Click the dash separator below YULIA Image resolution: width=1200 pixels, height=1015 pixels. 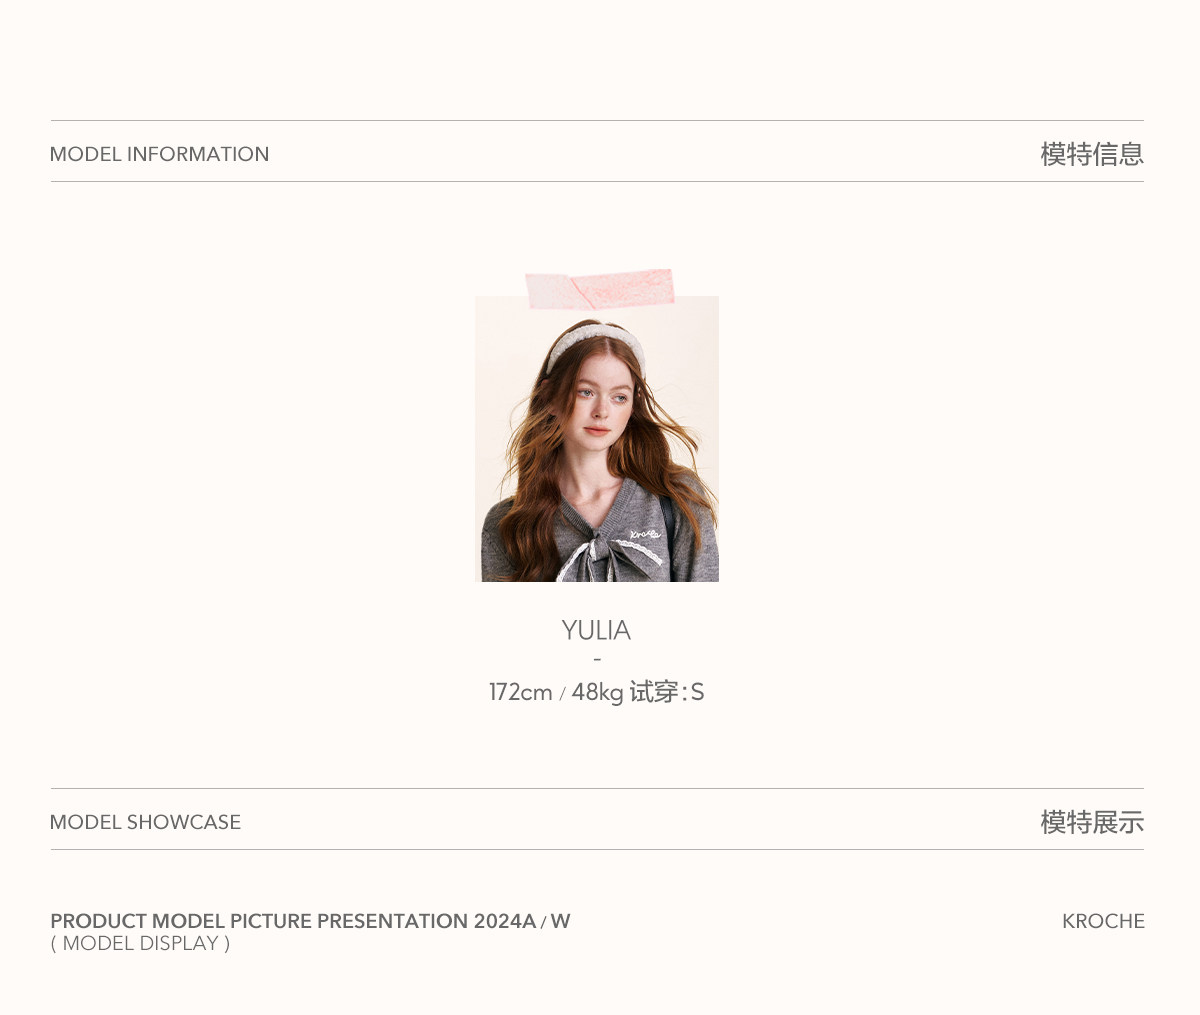click(597, 660)
